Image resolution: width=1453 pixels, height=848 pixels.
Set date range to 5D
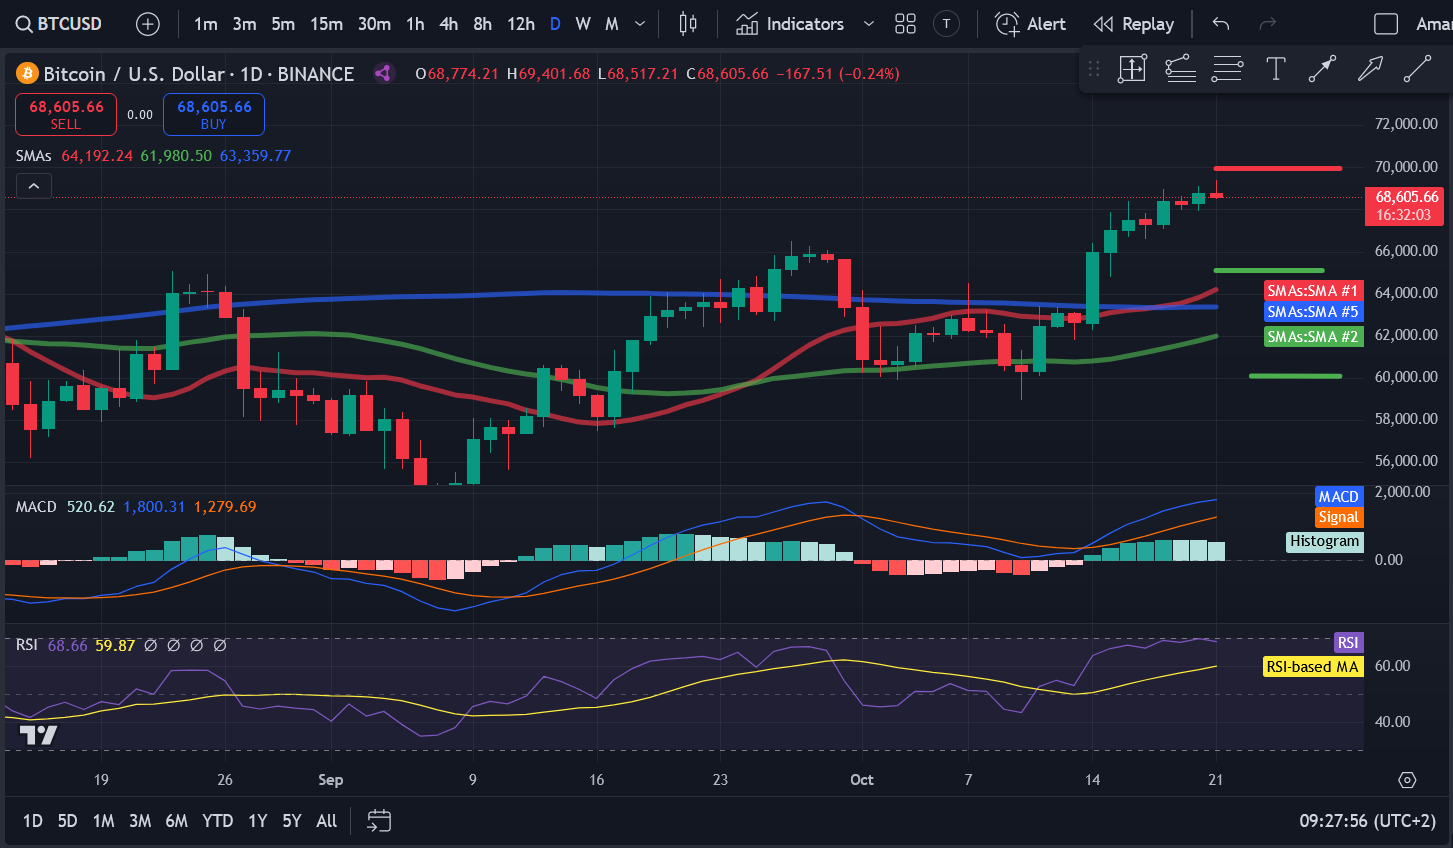[67, 821]
